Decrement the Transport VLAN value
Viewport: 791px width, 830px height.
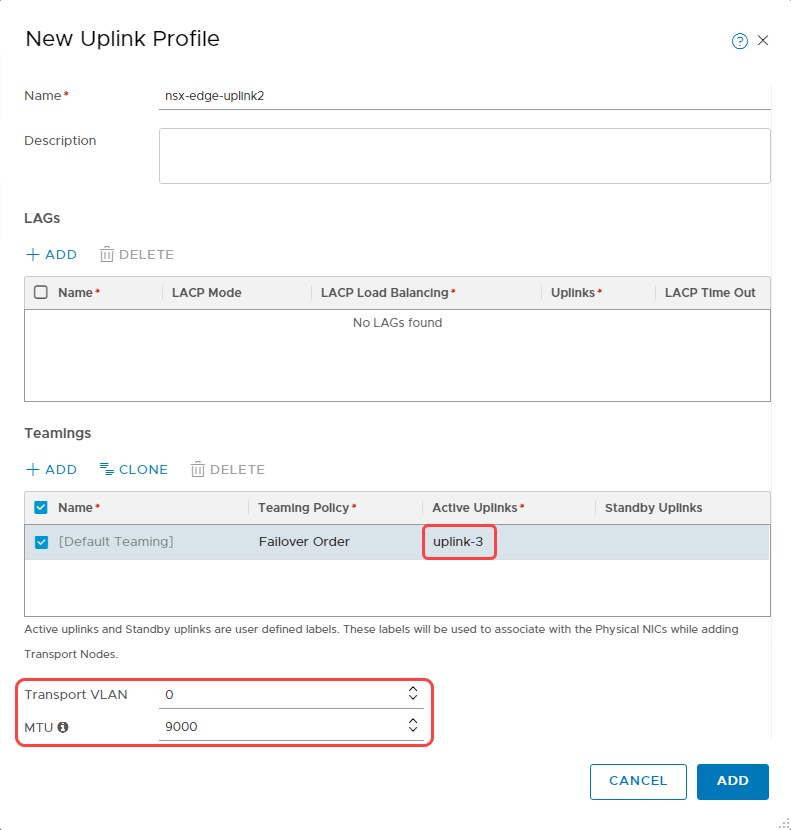412,697
